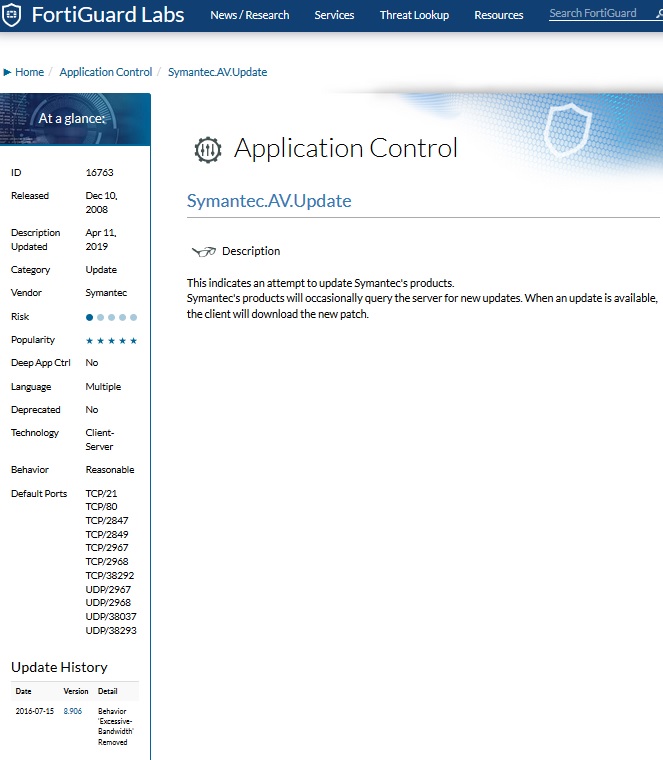
Task: Click the UDP/38293 port entry
Action: pos(111,631)
